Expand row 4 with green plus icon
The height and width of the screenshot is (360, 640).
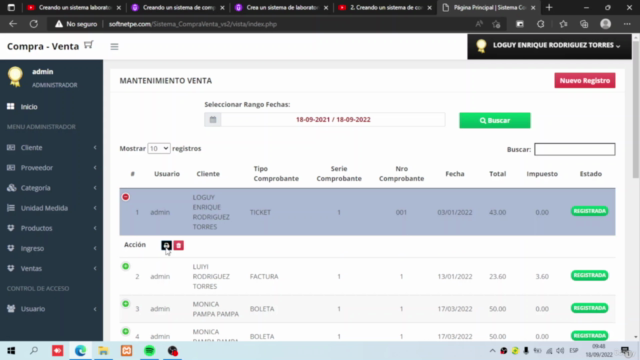[x=126, y=332]
